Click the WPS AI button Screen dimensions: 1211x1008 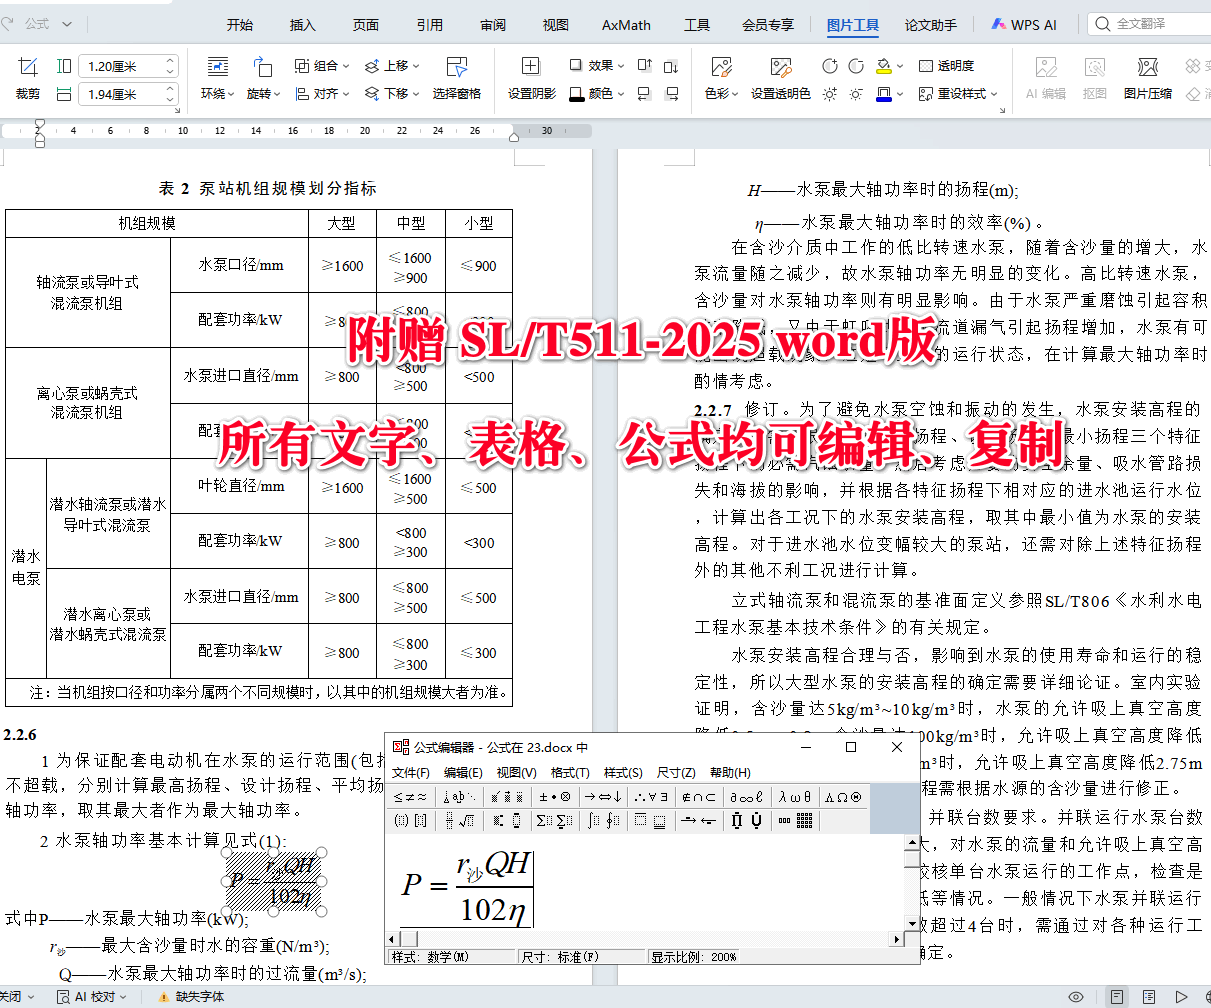click(x=1024, y=25)
